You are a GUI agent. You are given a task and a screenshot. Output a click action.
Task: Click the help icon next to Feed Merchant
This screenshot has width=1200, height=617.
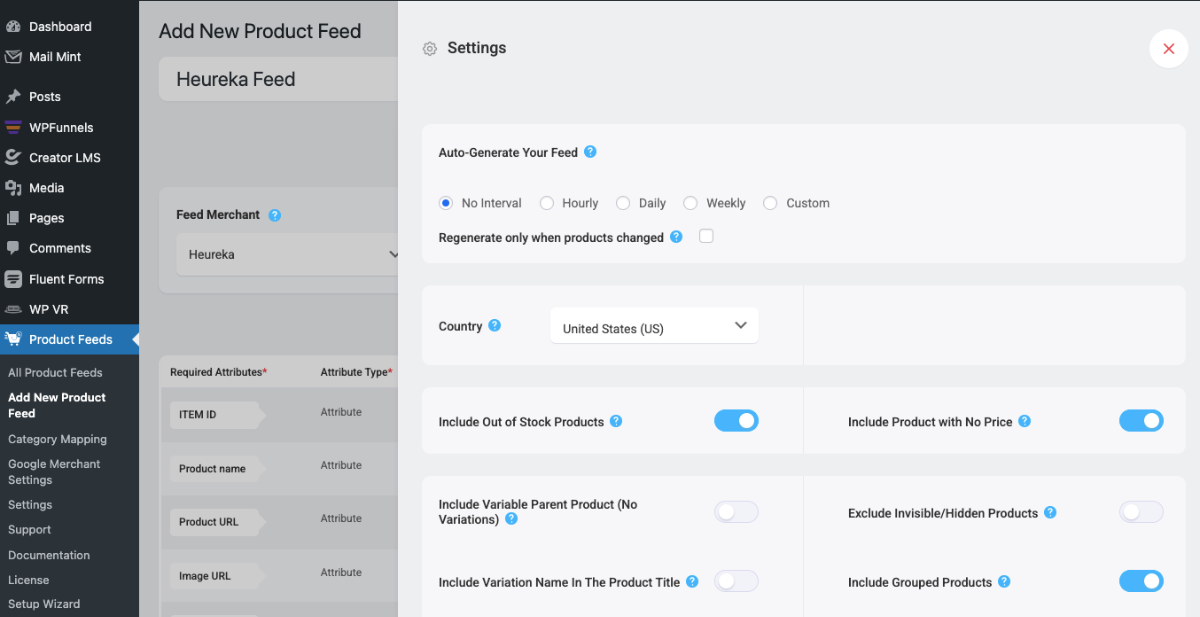click(x=275, y=215)
